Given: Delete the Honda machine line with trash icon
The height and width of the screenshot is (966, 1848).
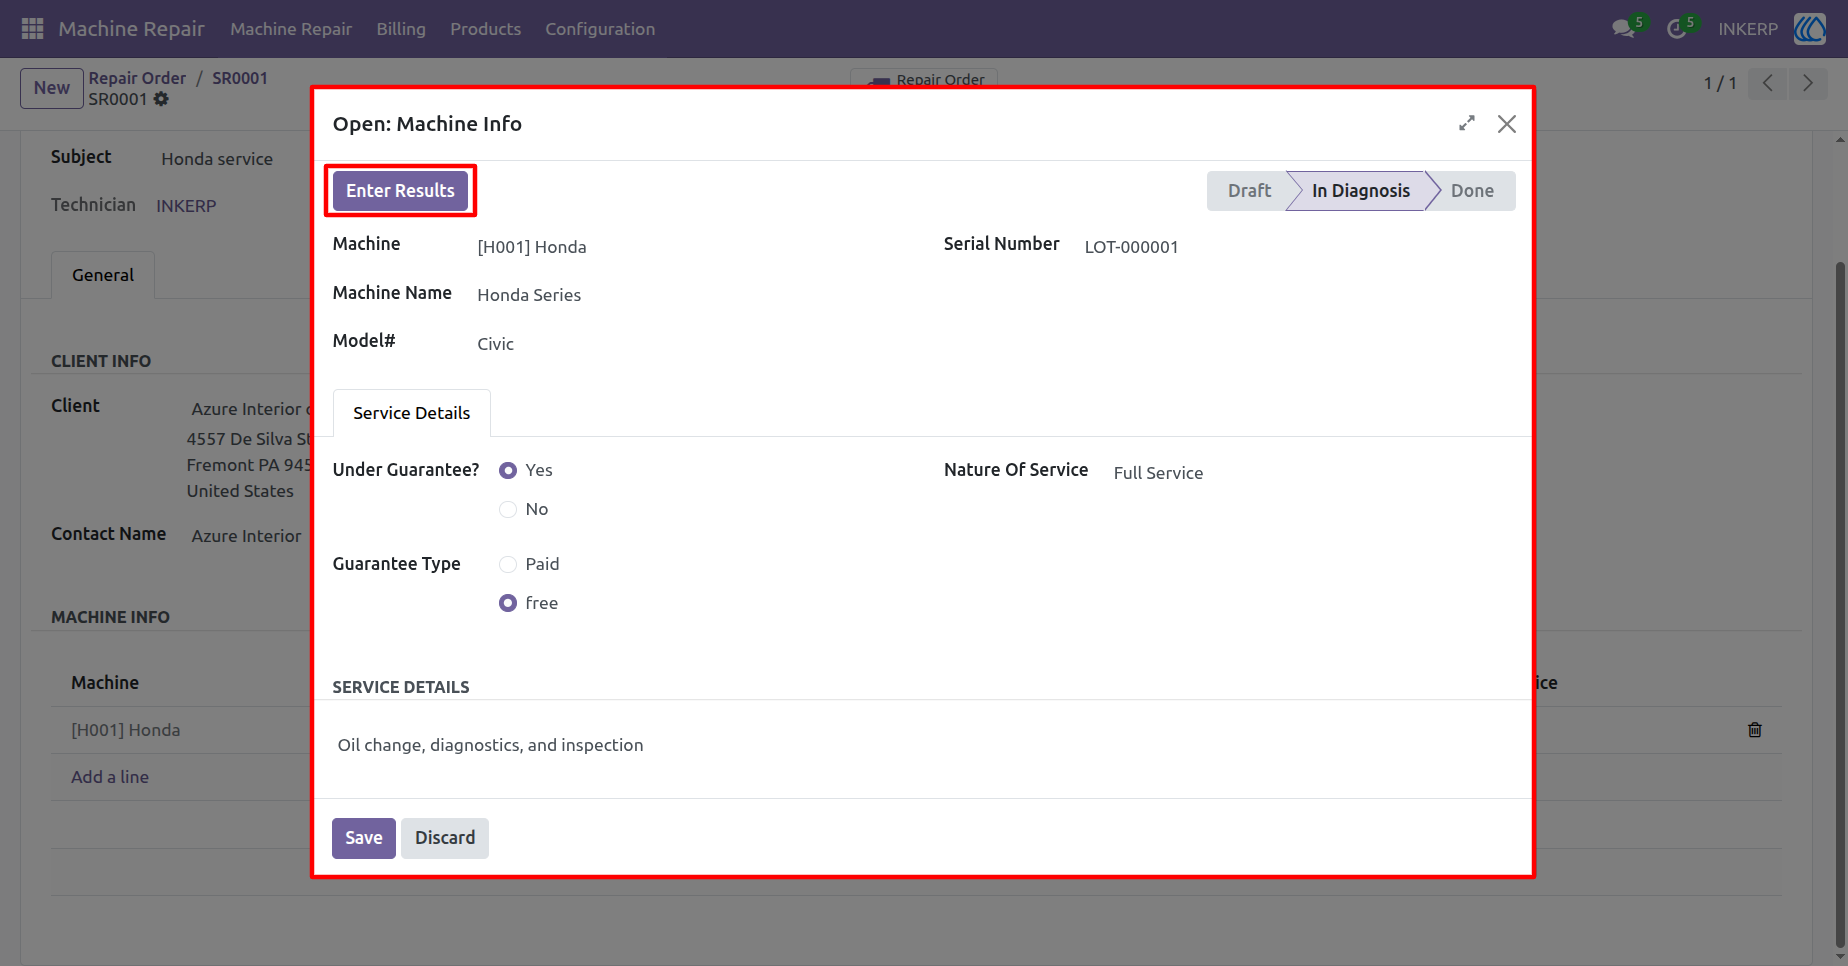Looking at the screenshot, I should 1755,730.
